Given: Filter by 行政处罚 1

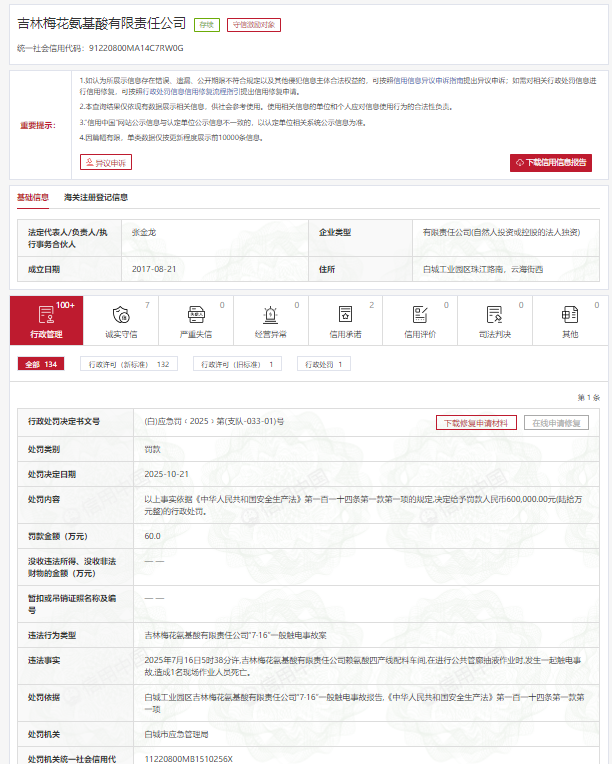Looking at the screenshot, I should coord(324,364).
